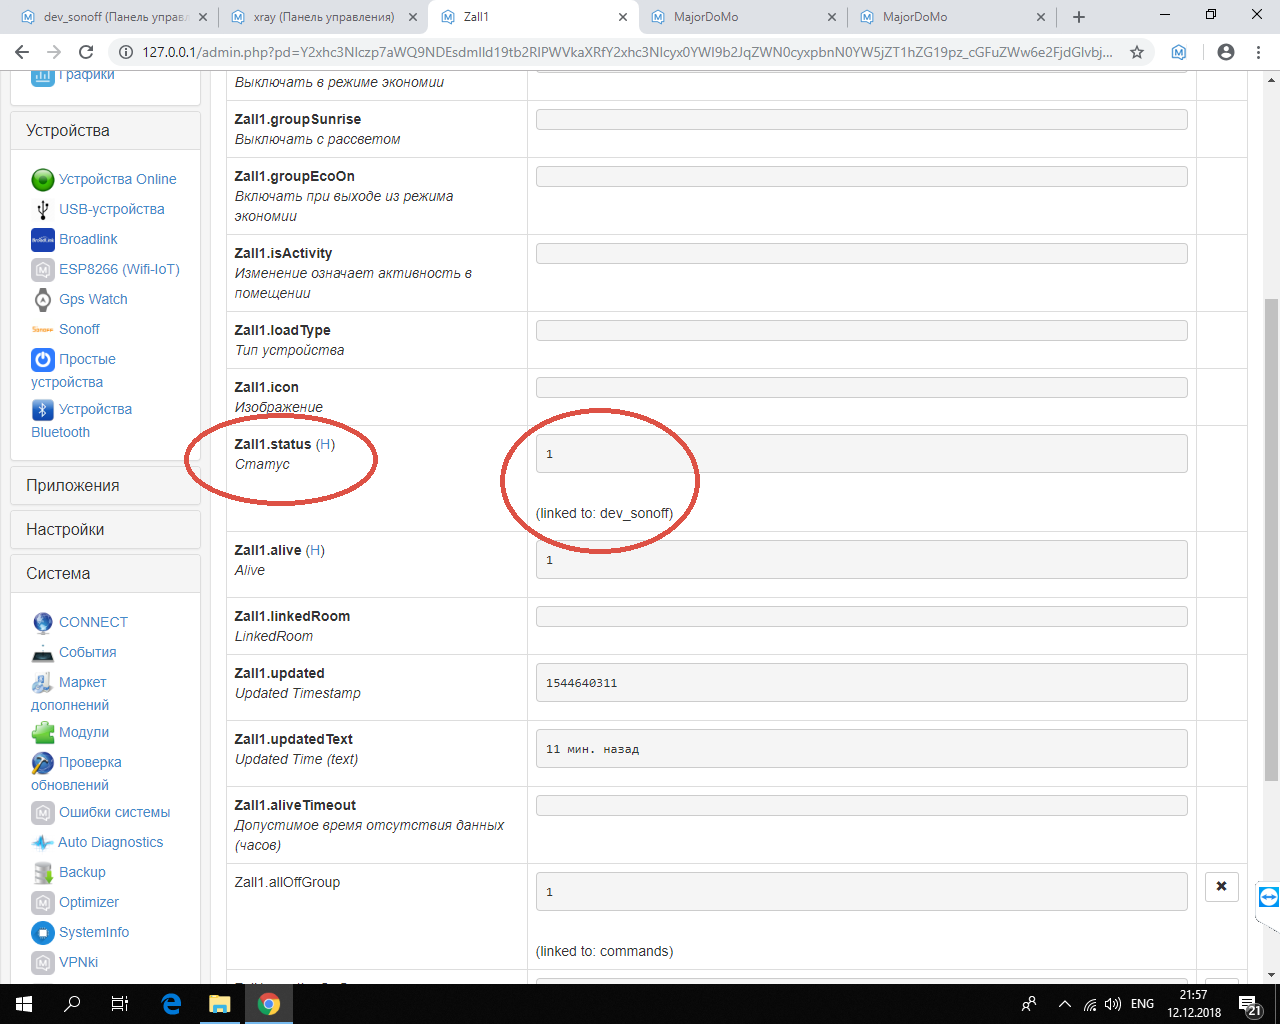Open Windows taskbar search
The image size is (1280, 1024).
(x=72, y=1004)
